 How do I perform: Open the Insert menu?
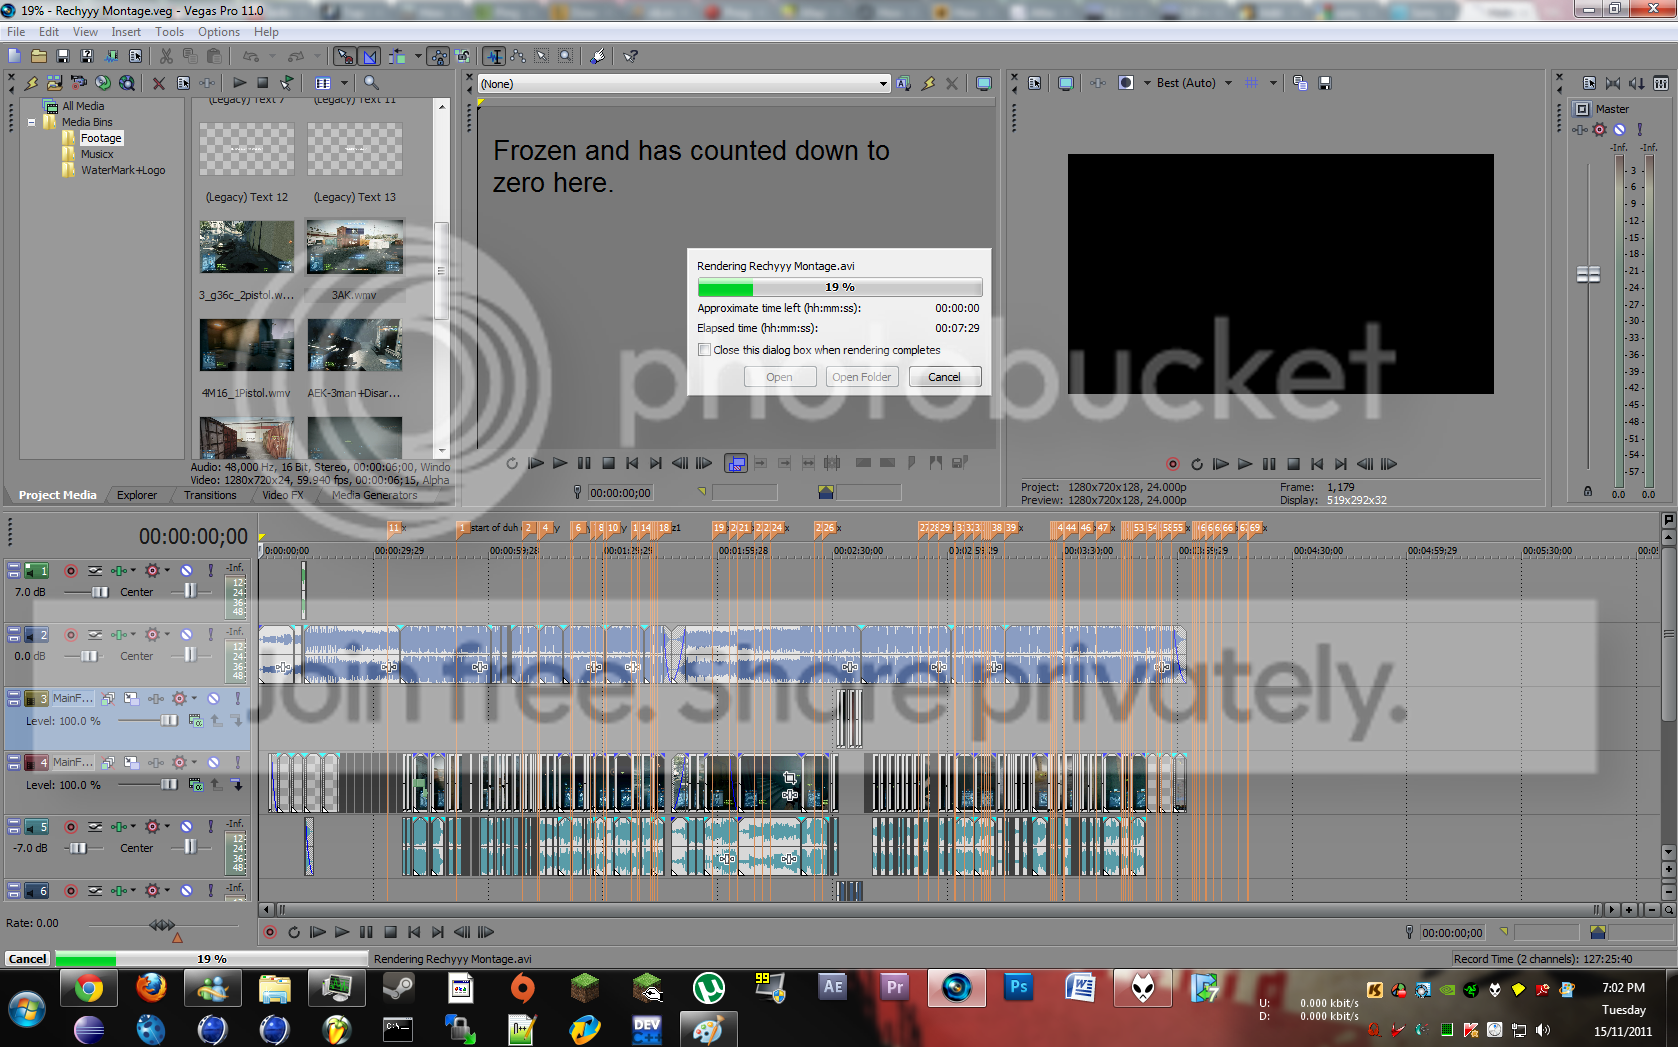click(x=126, y=32)
